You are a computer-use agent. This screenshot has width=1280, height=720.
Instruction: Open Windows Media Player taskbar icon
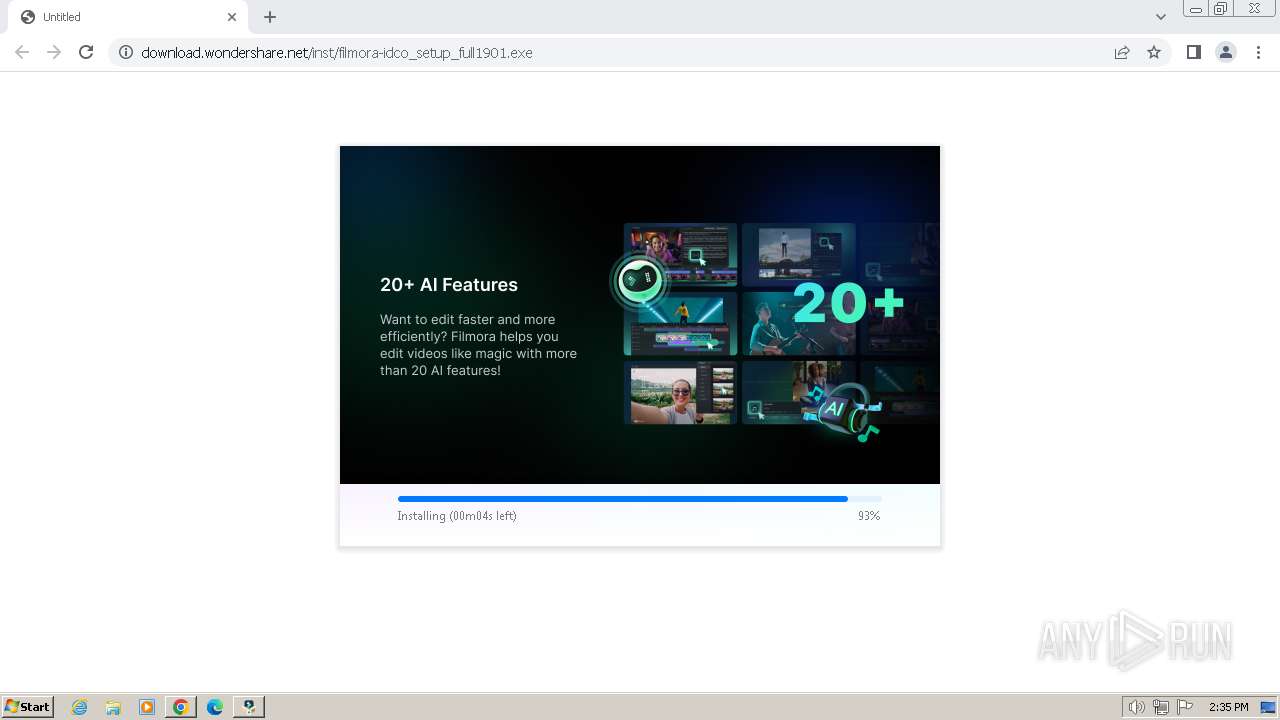pyautogui.click(x=147, y=707)
